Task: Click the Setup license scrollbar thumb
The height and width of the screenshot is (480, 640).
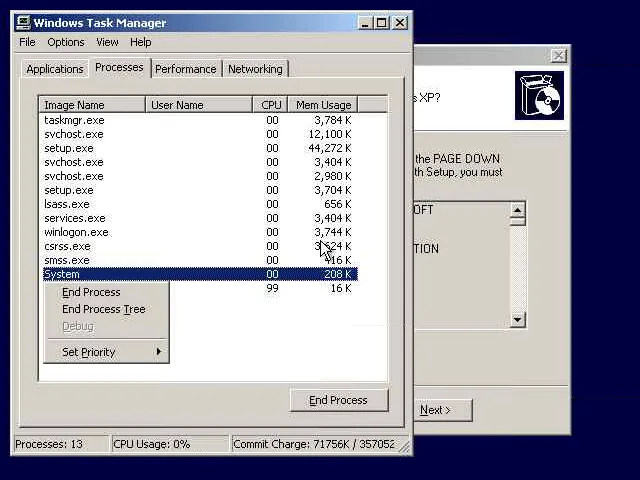Action: click(518, 222)
